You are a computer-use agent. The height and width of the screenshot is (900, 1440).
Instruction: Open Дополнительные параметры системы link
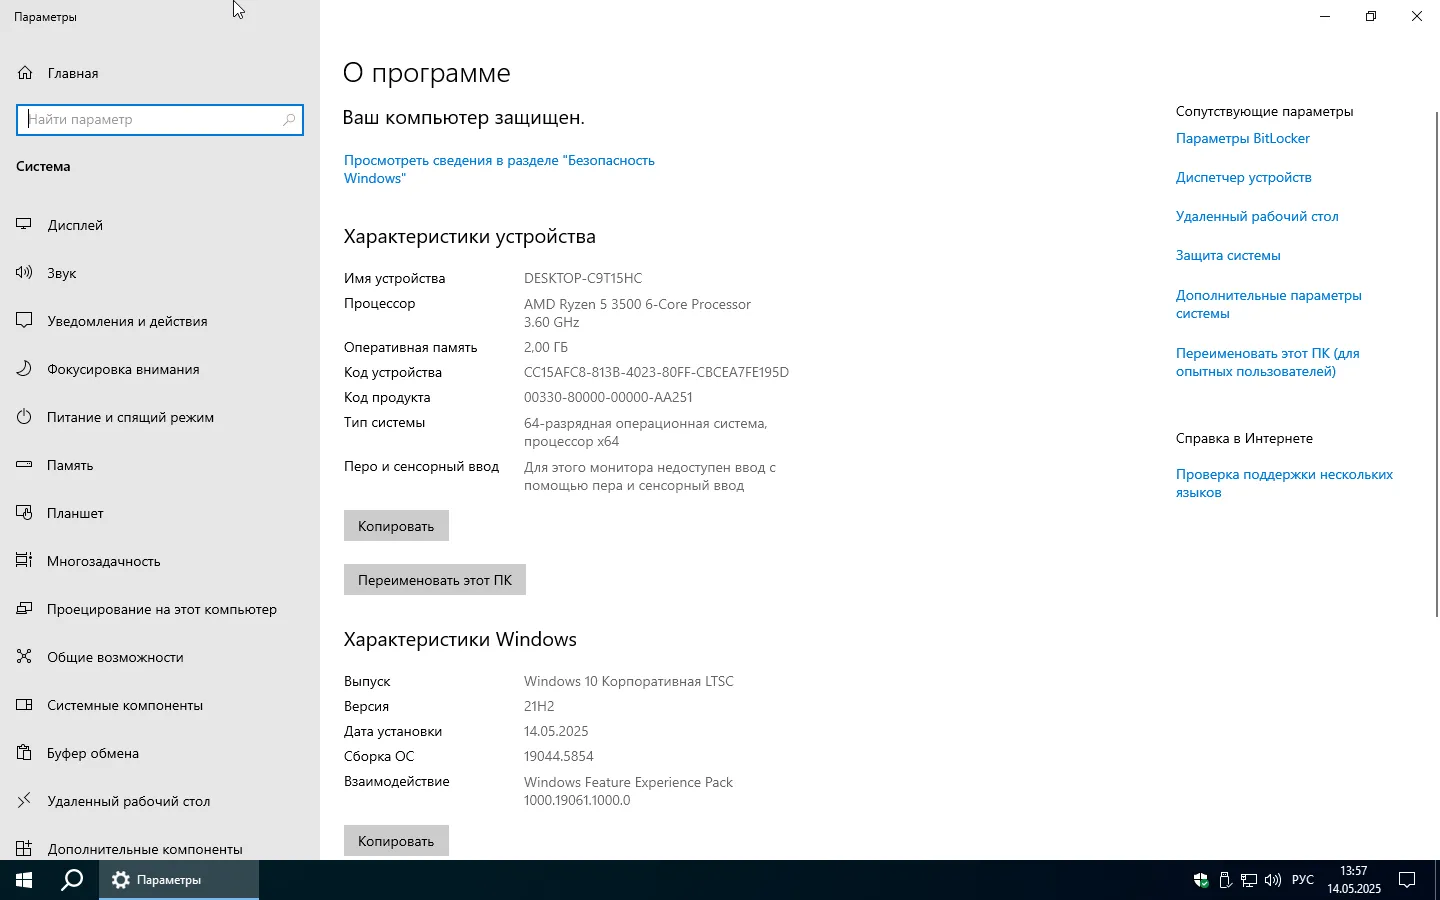[1269, 304]
